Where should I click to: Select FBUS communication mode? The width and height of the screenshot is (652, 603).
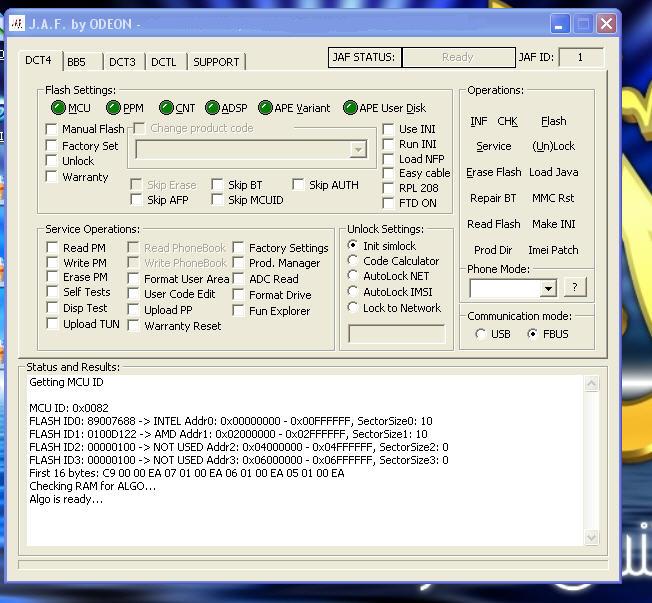pyautogui.click(x=532, y=334)
